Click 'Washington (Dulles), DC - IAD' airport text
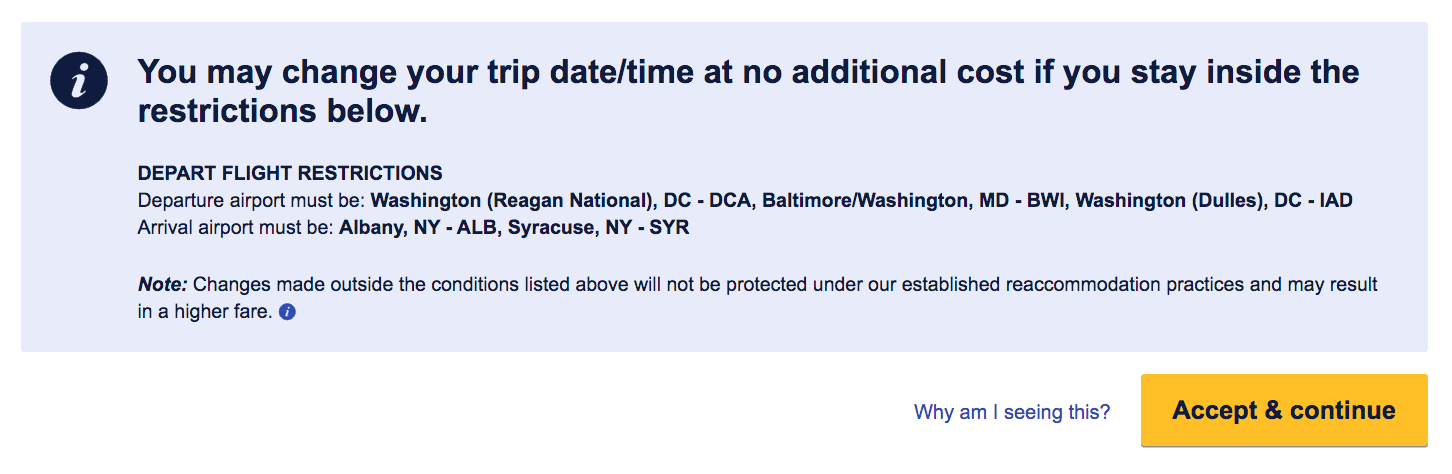The width and height of the screenshot is (1452, 474). tap(1214, 200)
